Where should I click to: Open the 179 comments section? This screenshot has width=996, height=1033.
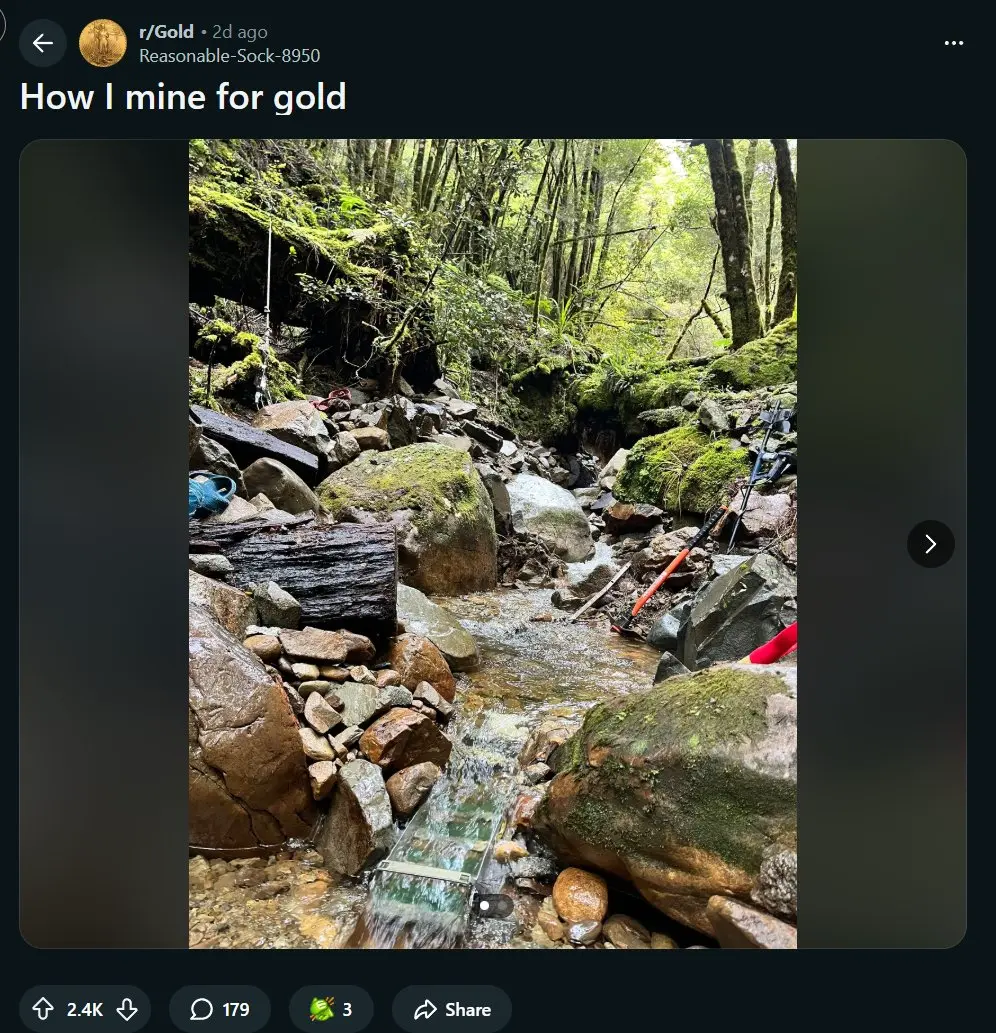(x=220, y=1009)
